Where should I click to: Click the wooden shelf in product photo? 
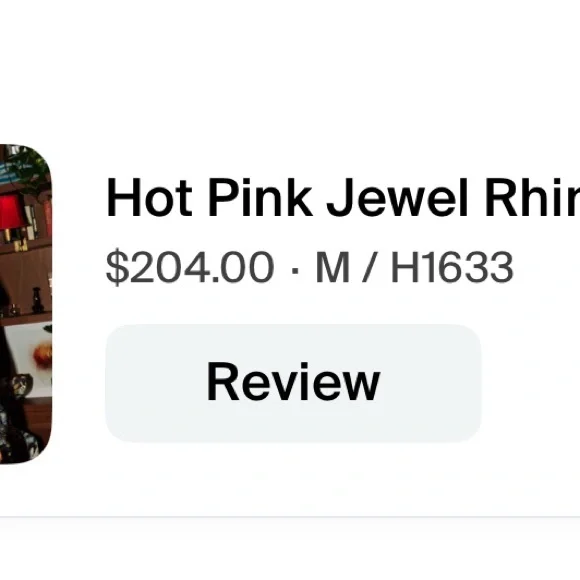pos(26,318)
